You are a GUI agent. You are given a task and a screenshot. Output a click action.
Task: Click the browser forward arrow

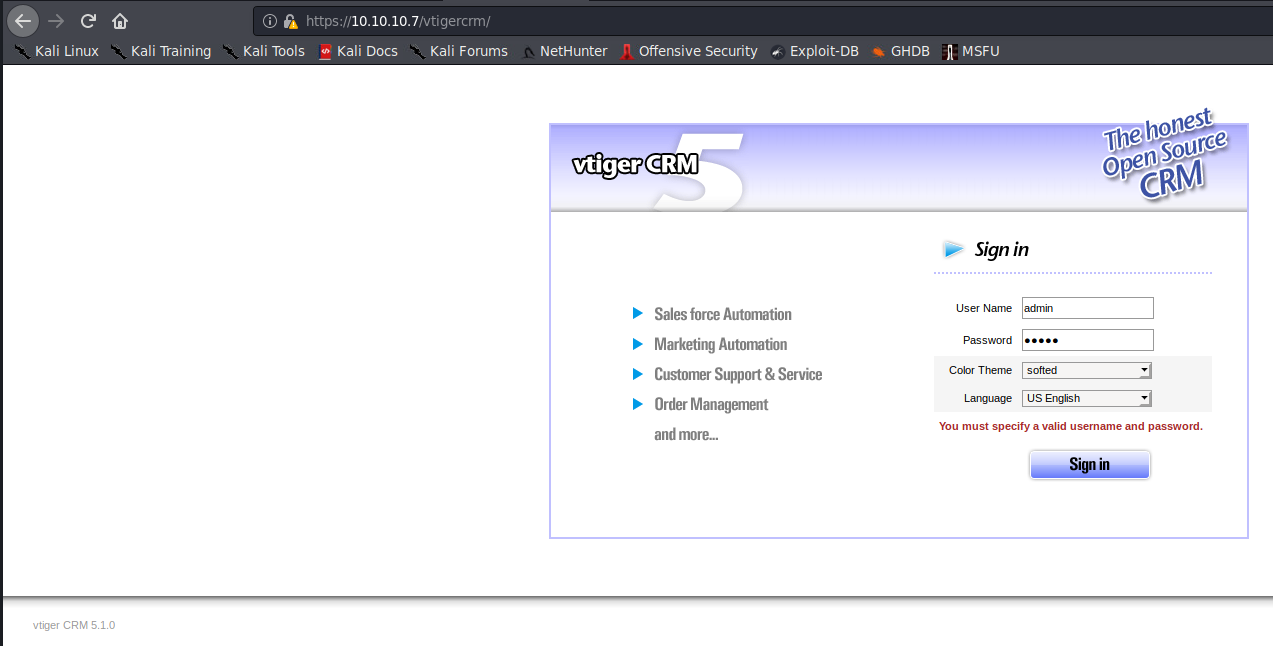pyautogui.click(x=56, y=20)
